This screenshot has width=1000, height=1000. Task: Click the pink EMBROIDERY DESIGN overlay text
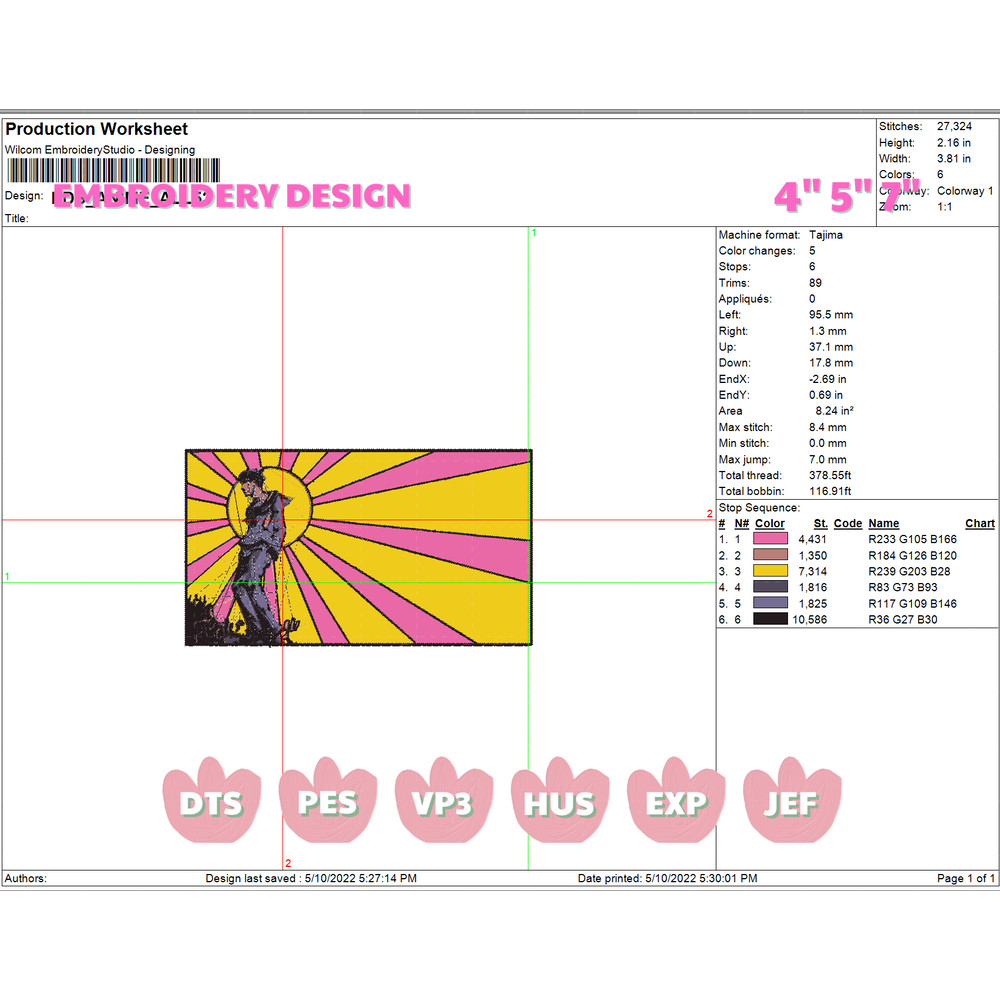click(232, 196)
